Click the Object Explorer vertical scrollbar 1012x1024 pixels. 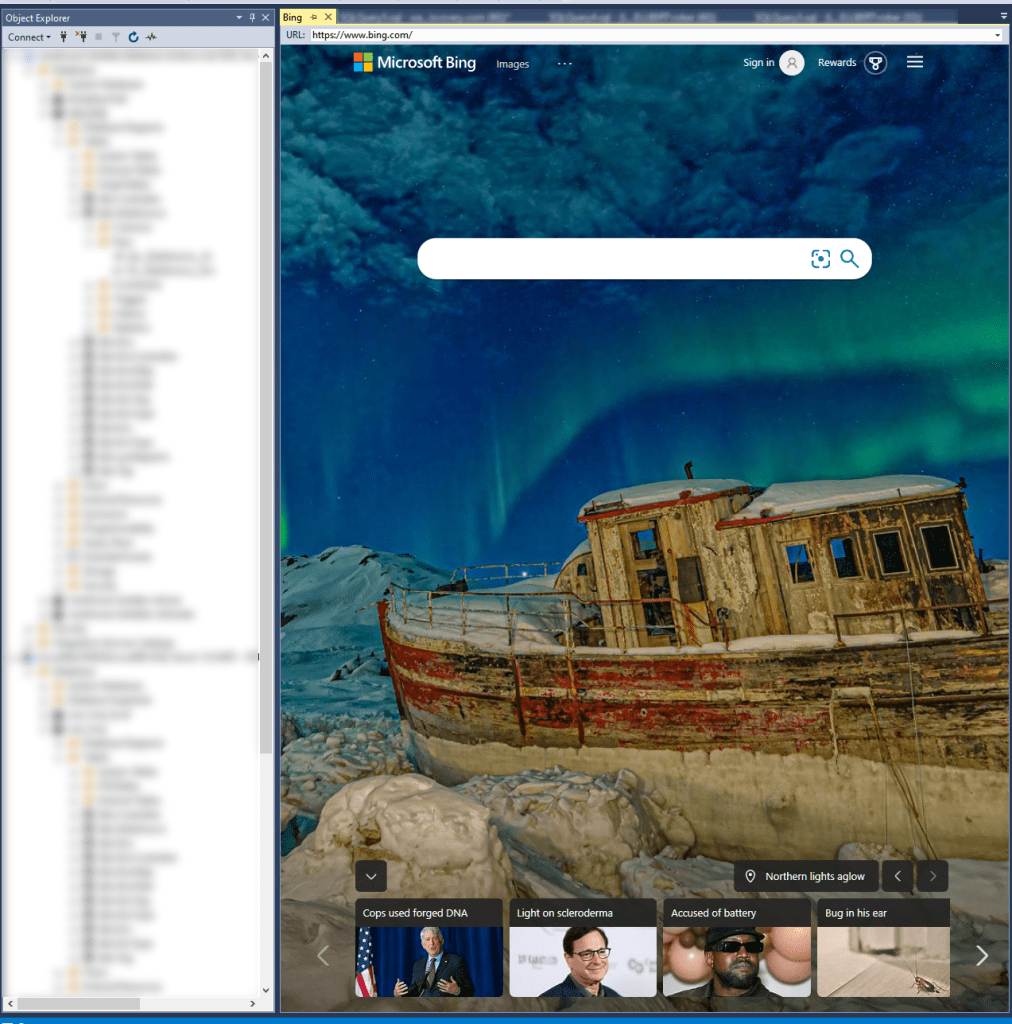265,400
